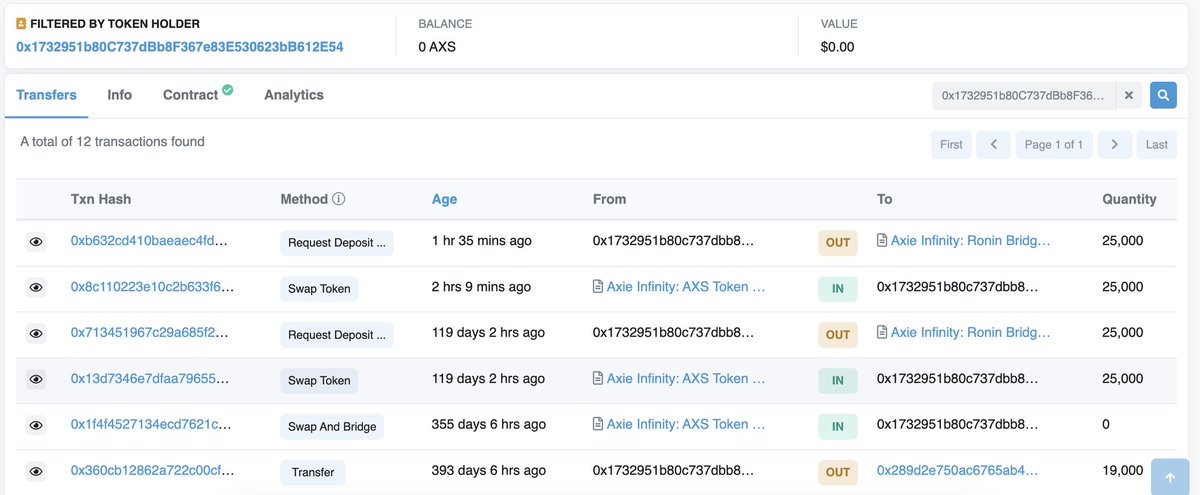Open Ronin Bridge link in the Request Deposit row aged 119 days

(x=971, y=333)
